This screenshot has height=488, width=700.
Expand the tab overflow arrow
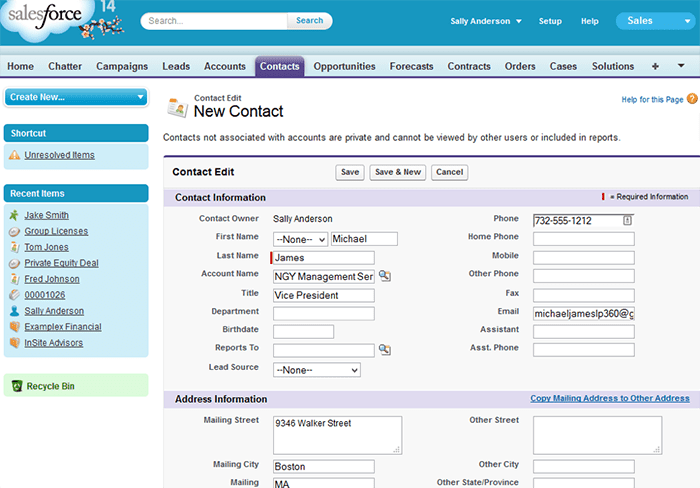(681, 66)
